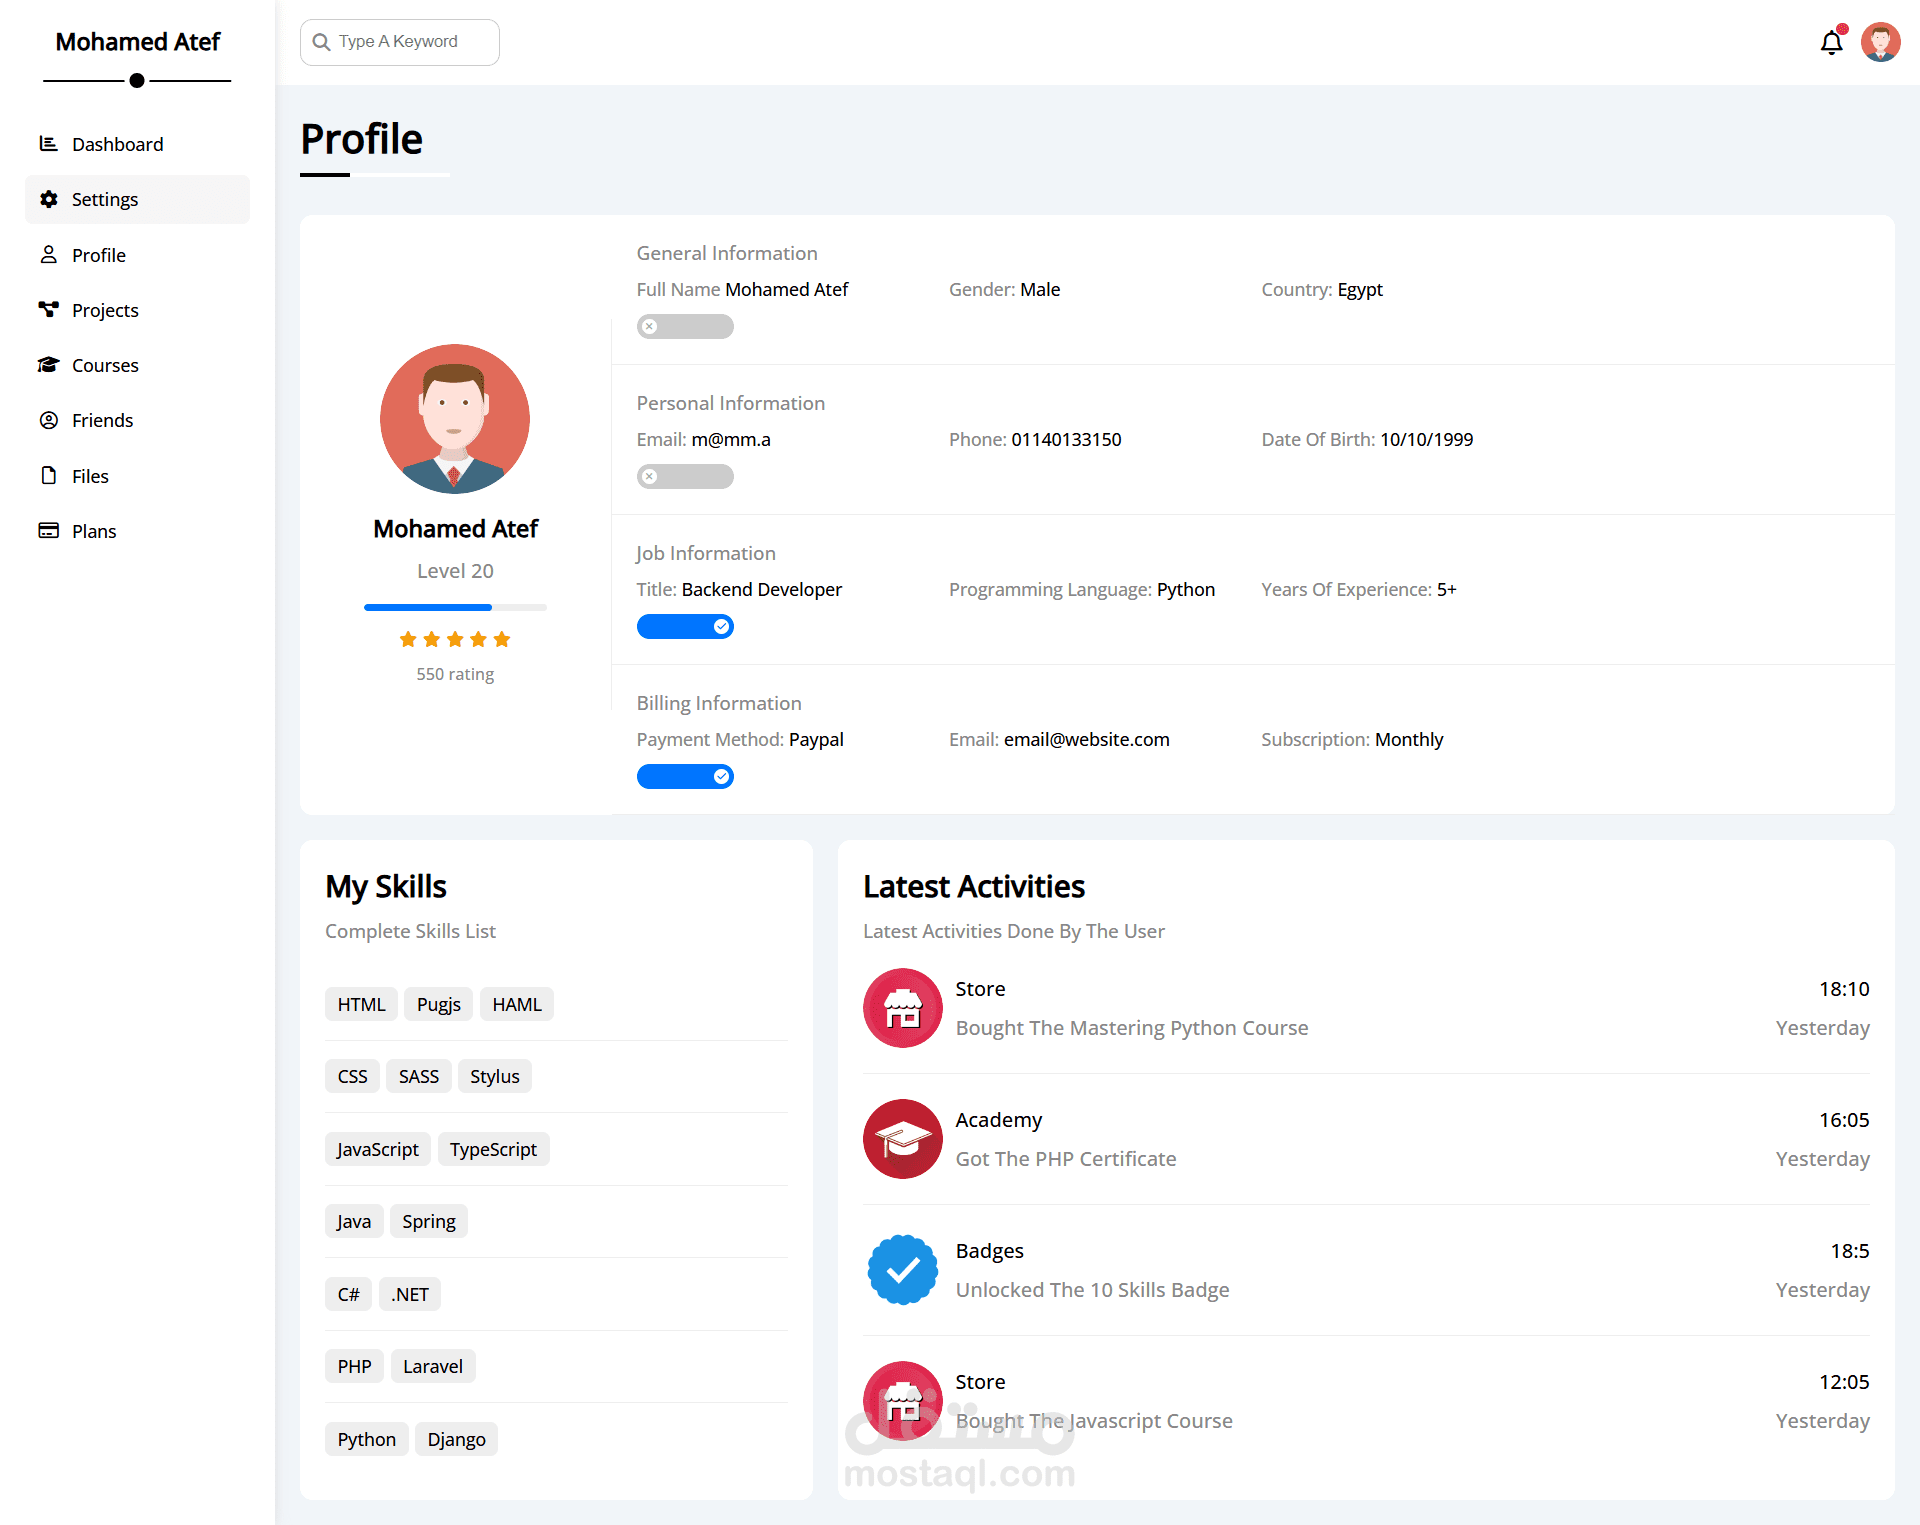Open the Dashboard menu item
The width and height of the screenshot is (1920, 1525).
(x=117, y=144)
